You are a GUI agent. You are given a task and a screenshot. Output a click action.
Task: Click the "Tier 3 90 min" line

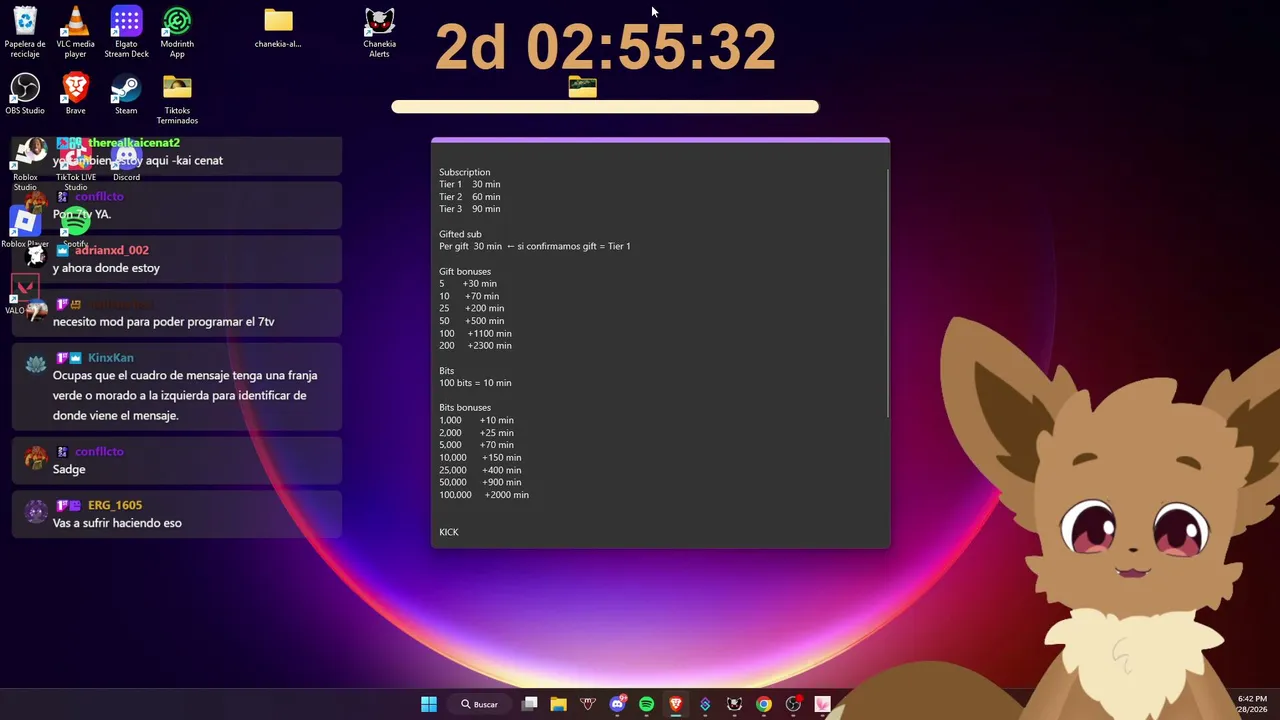[x=470, y=209]
